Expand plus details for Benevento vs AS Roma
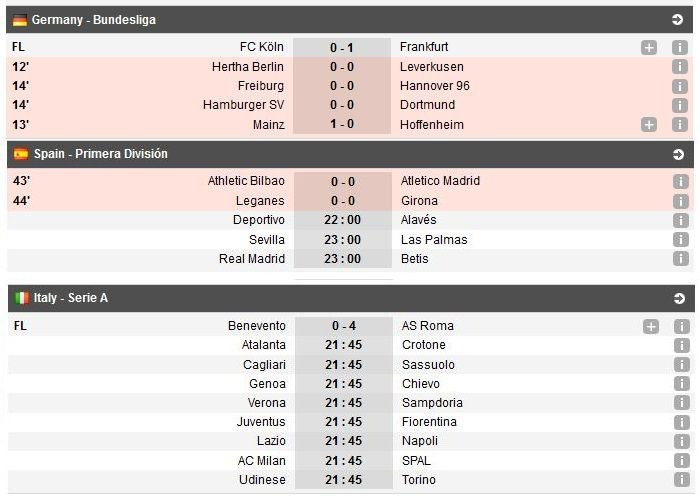The image size is (700, 499). click(651, 326)
